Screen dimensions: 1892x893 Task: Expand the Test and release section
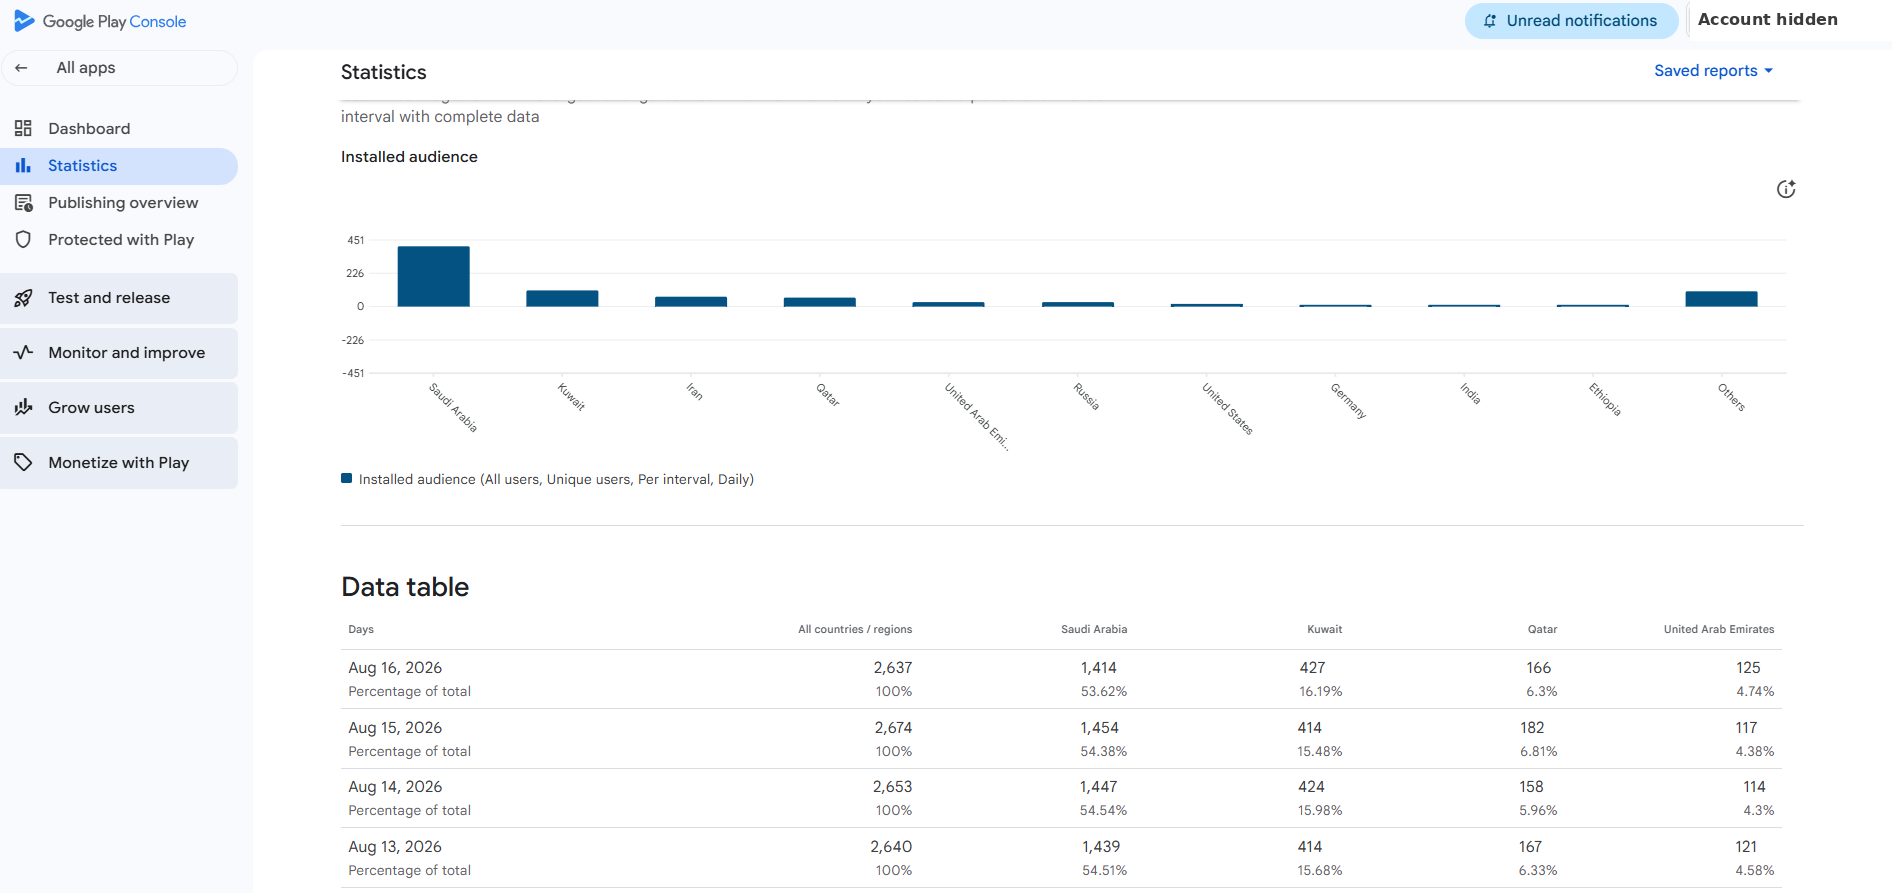point(119,298)
